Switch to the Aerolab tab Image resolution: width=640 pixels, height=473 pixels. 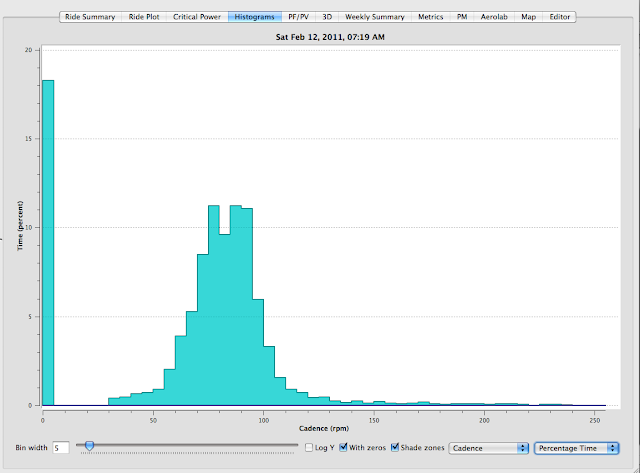click(x=494, y=17)
